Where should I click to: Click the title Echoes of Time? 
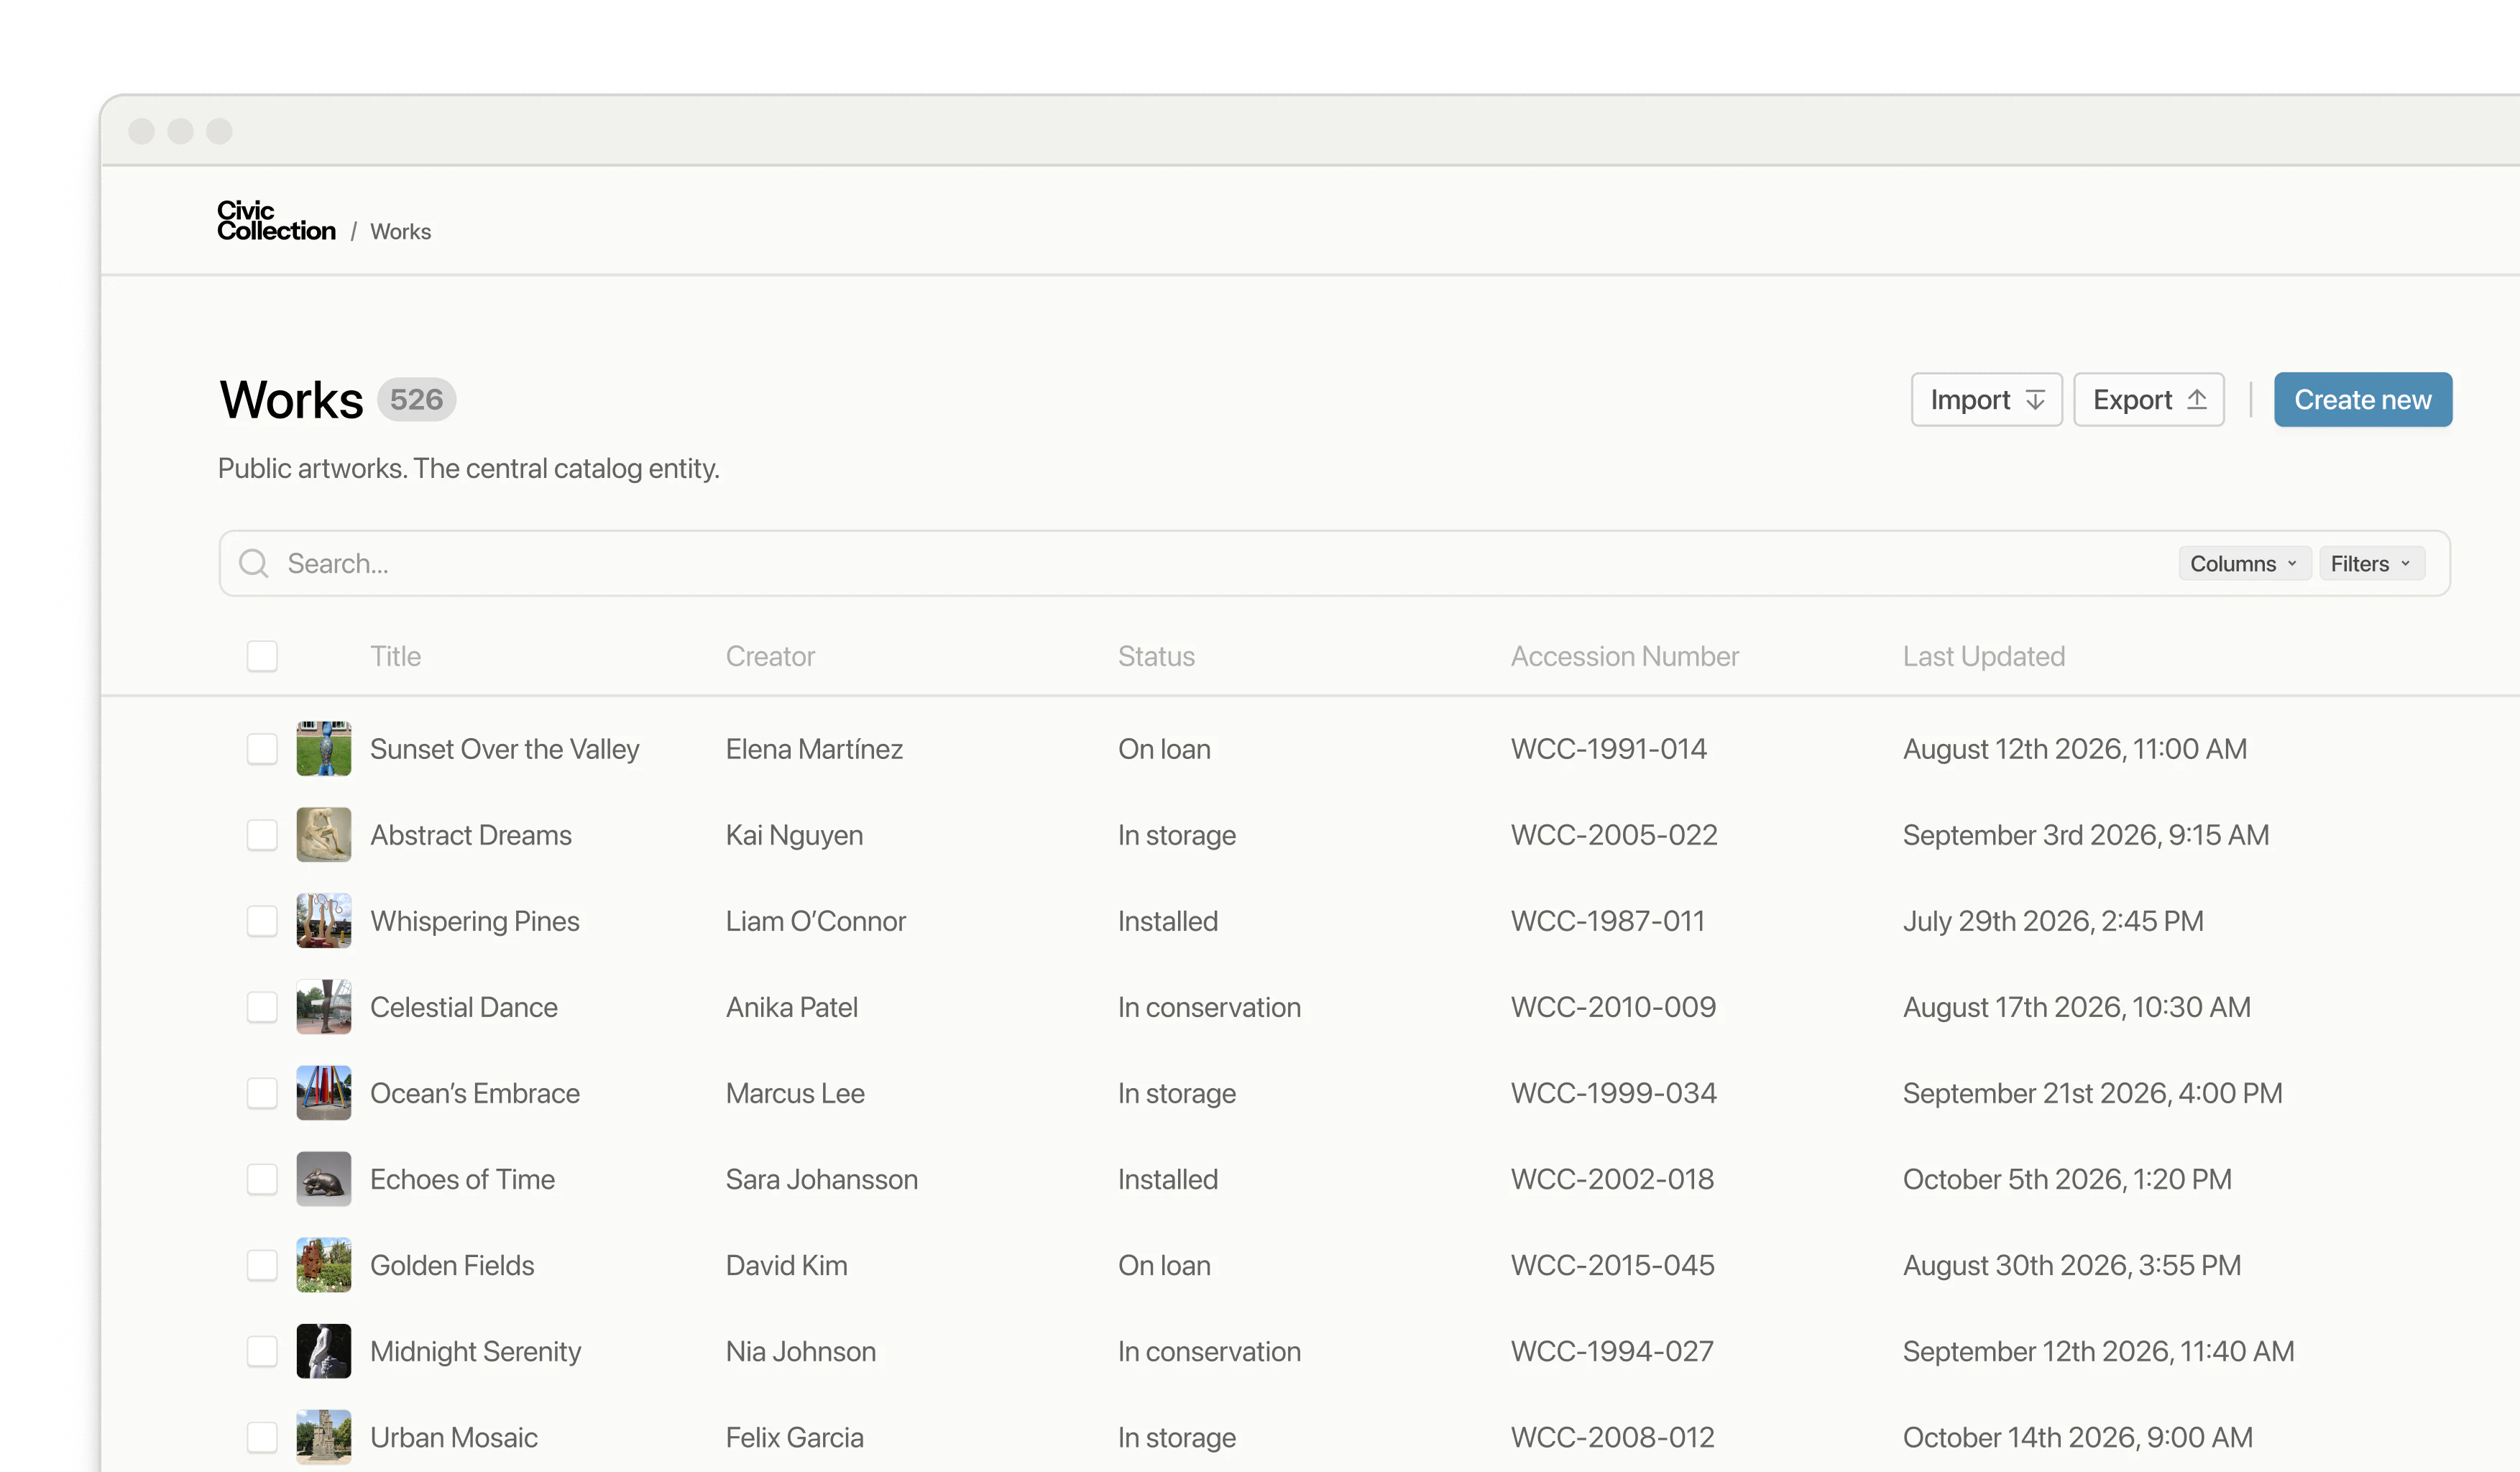(x=462, y=1179)
